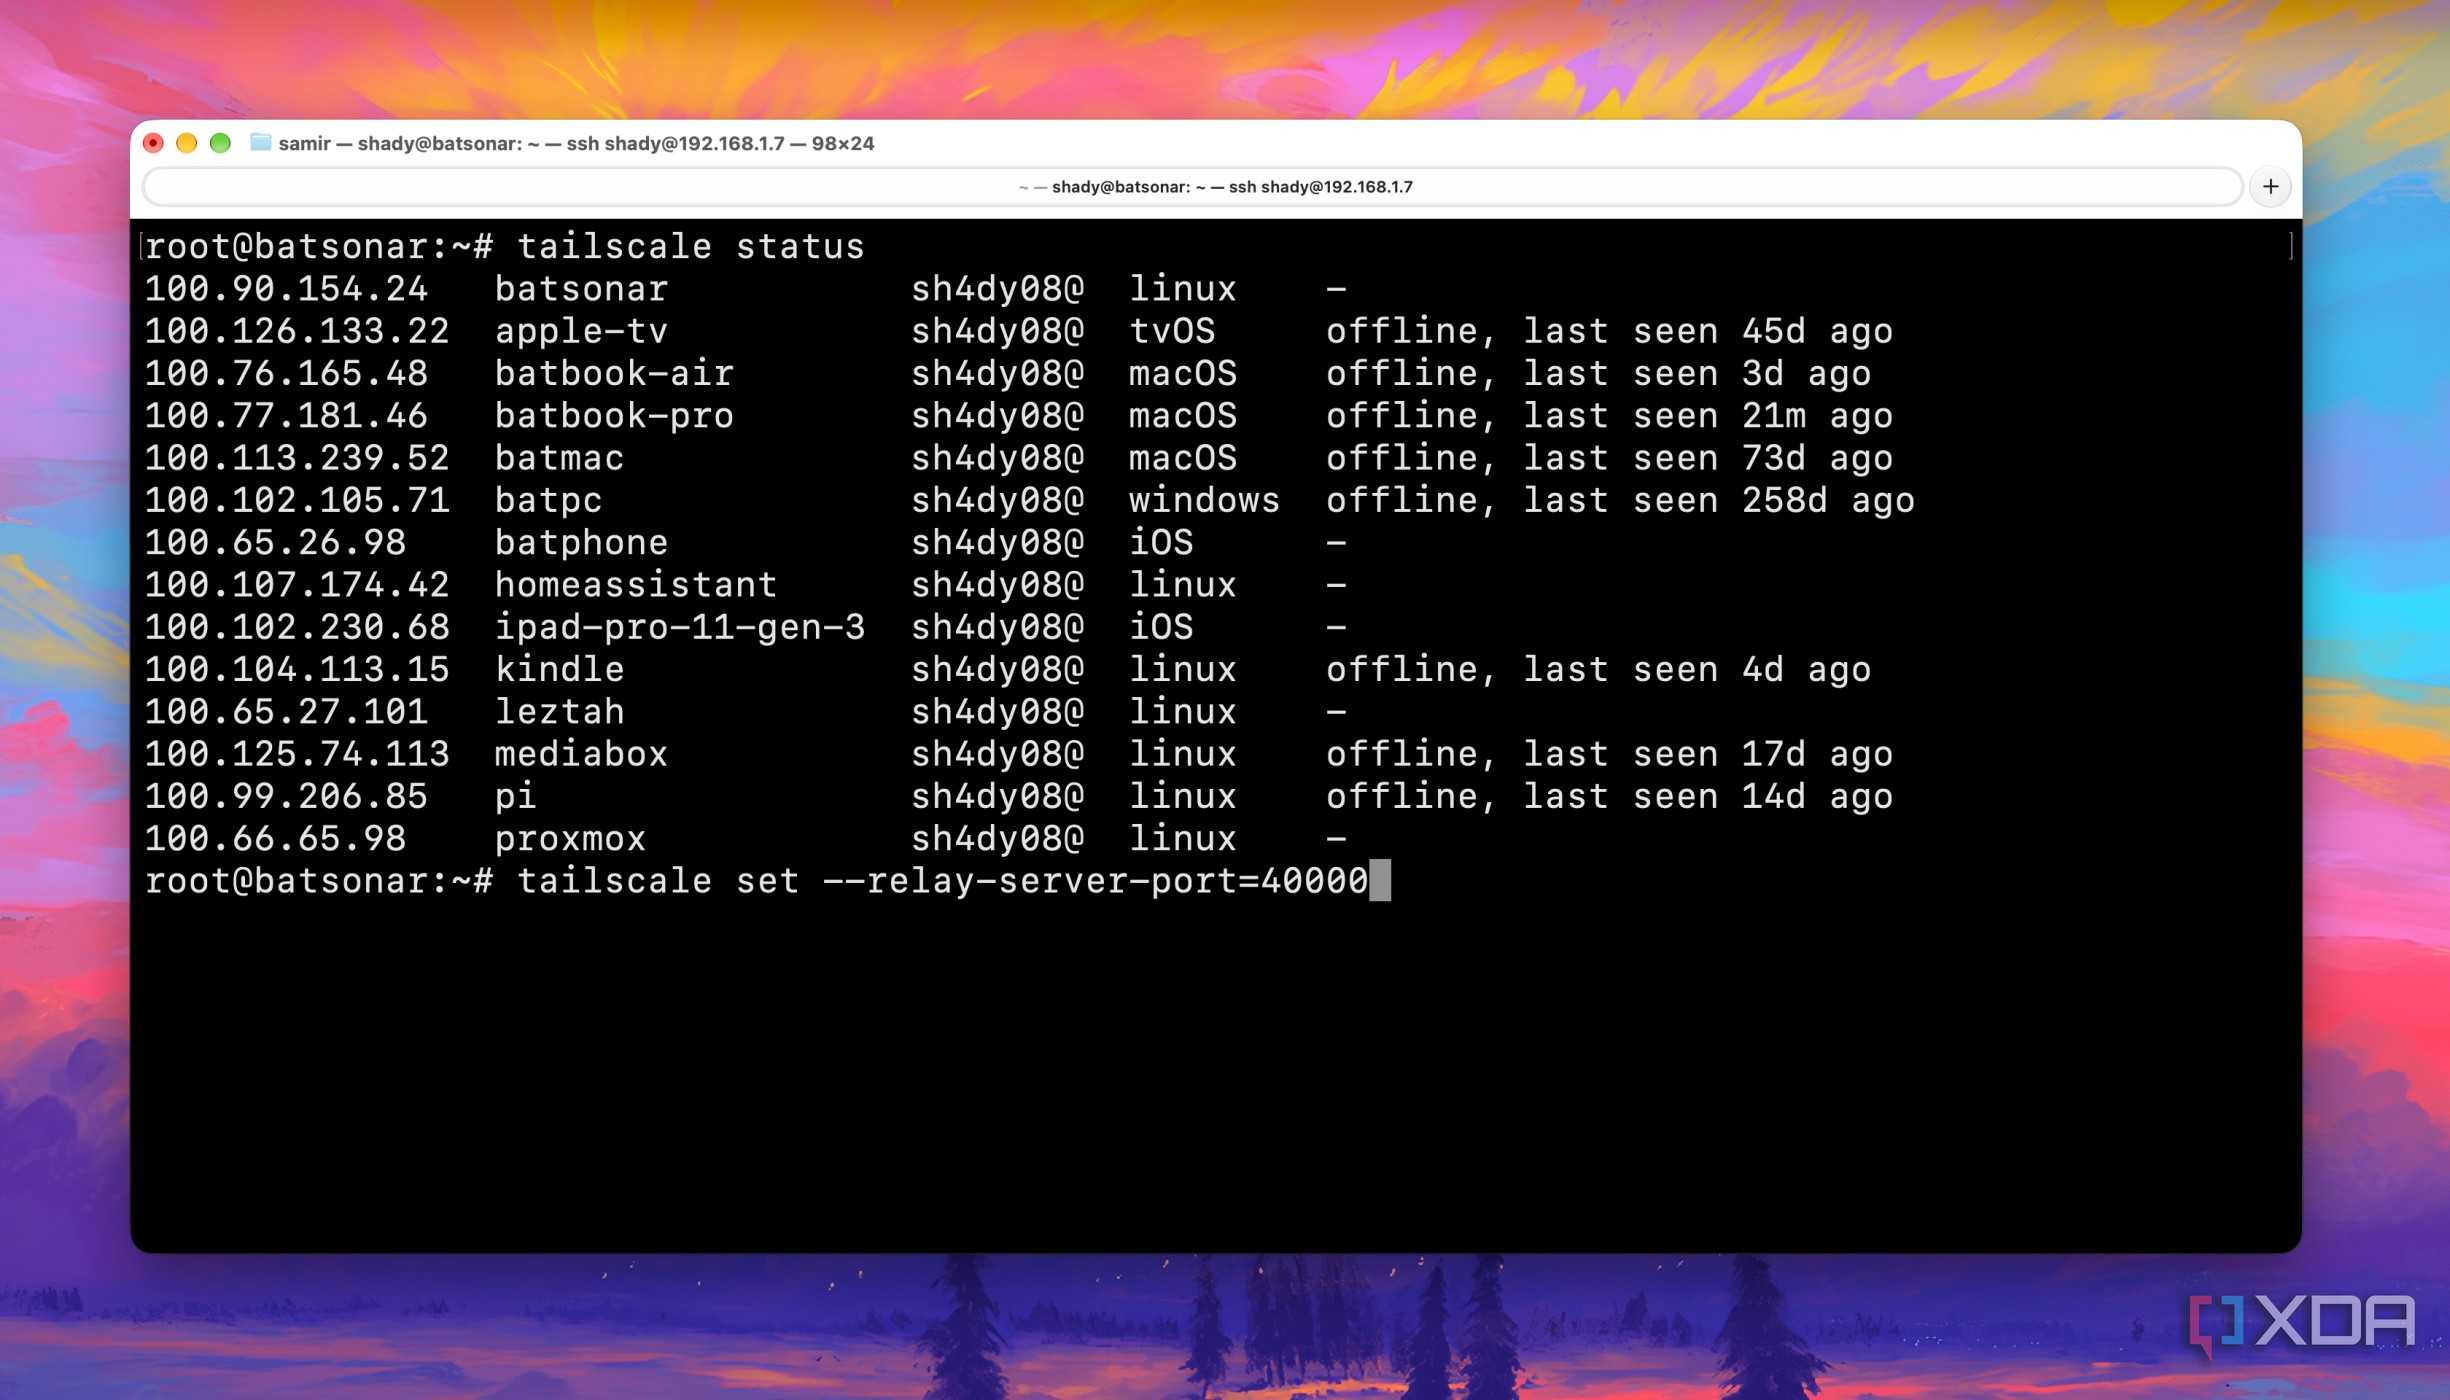Click the new tab plus button
2450x1400 pixels.
2270,187
